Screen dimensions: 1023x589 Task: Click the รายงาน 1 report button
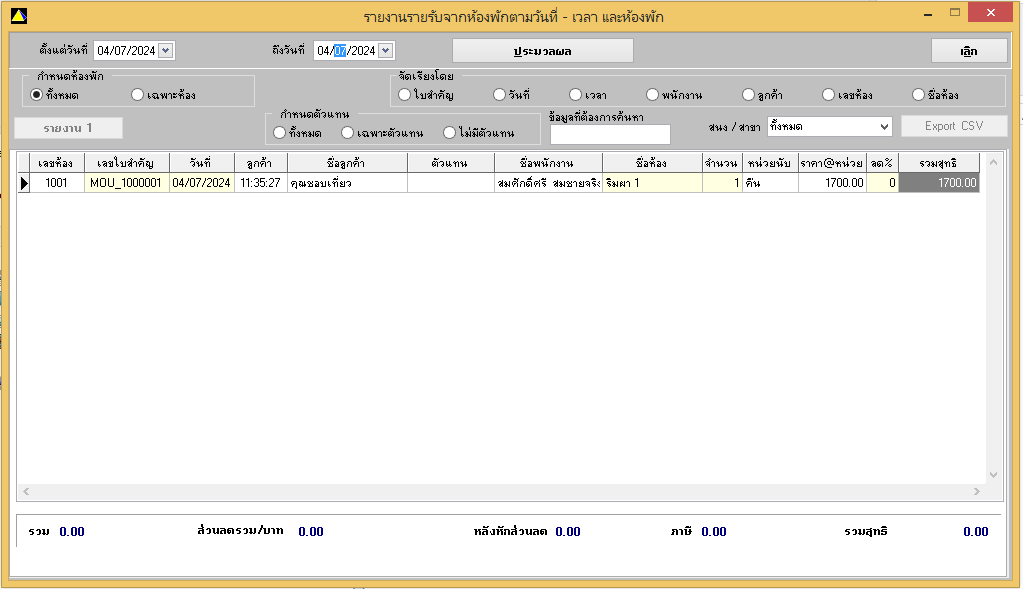click(x=69, y=128)
